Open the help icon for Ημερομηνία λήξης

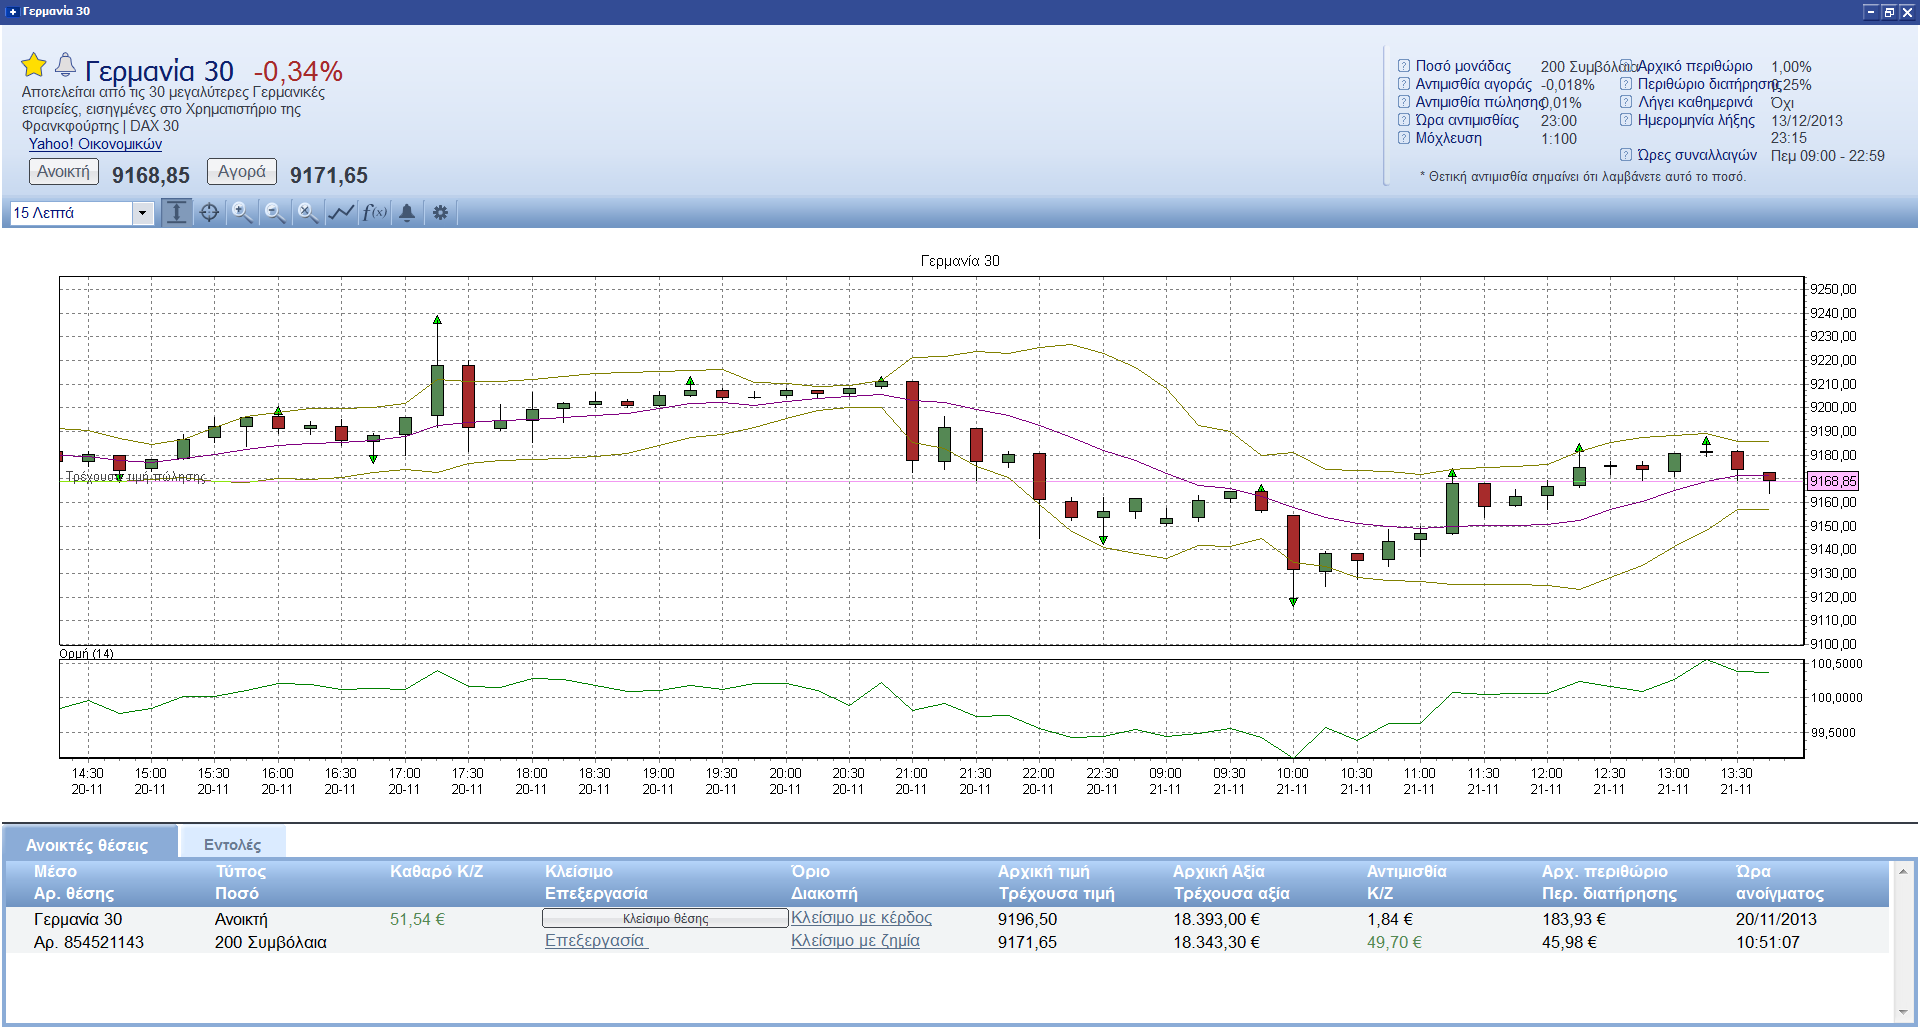click(x=1626, y=120)
